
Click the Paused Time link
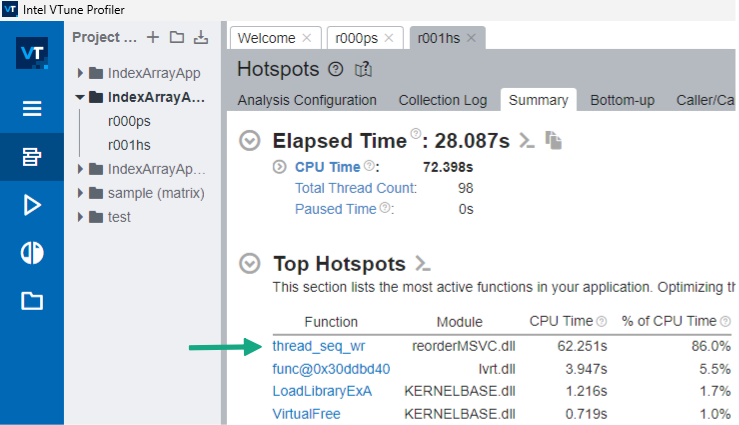336,209
